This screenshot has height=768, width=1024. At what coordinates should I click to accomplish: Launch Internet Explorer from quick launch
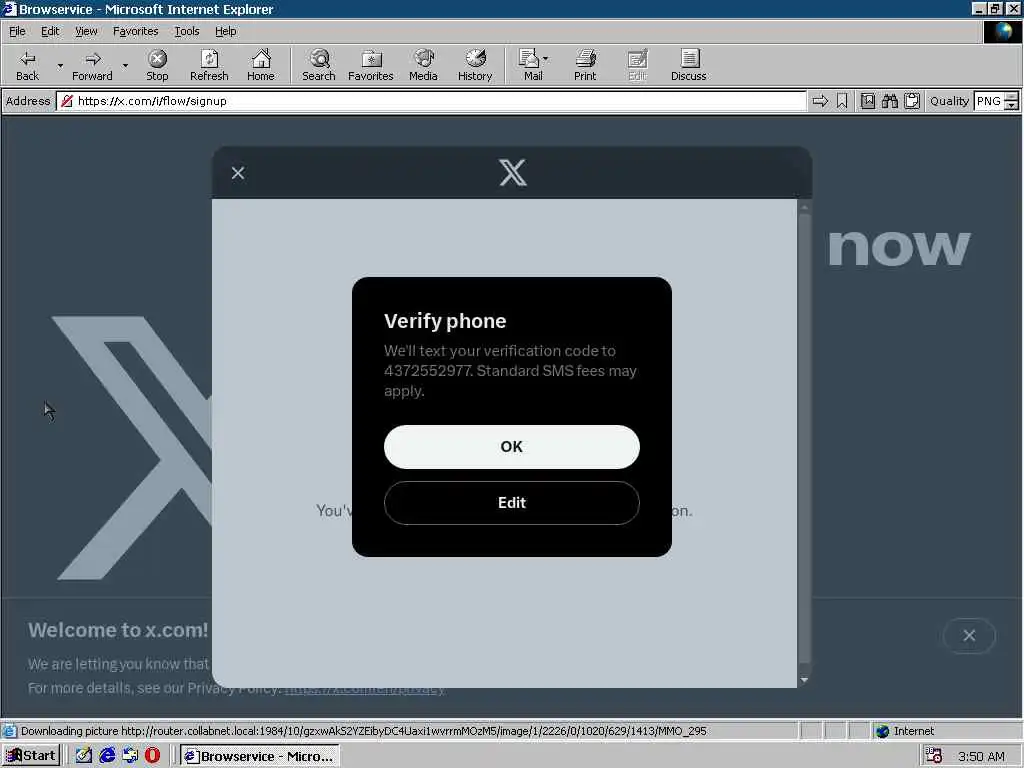coord(107,756)
